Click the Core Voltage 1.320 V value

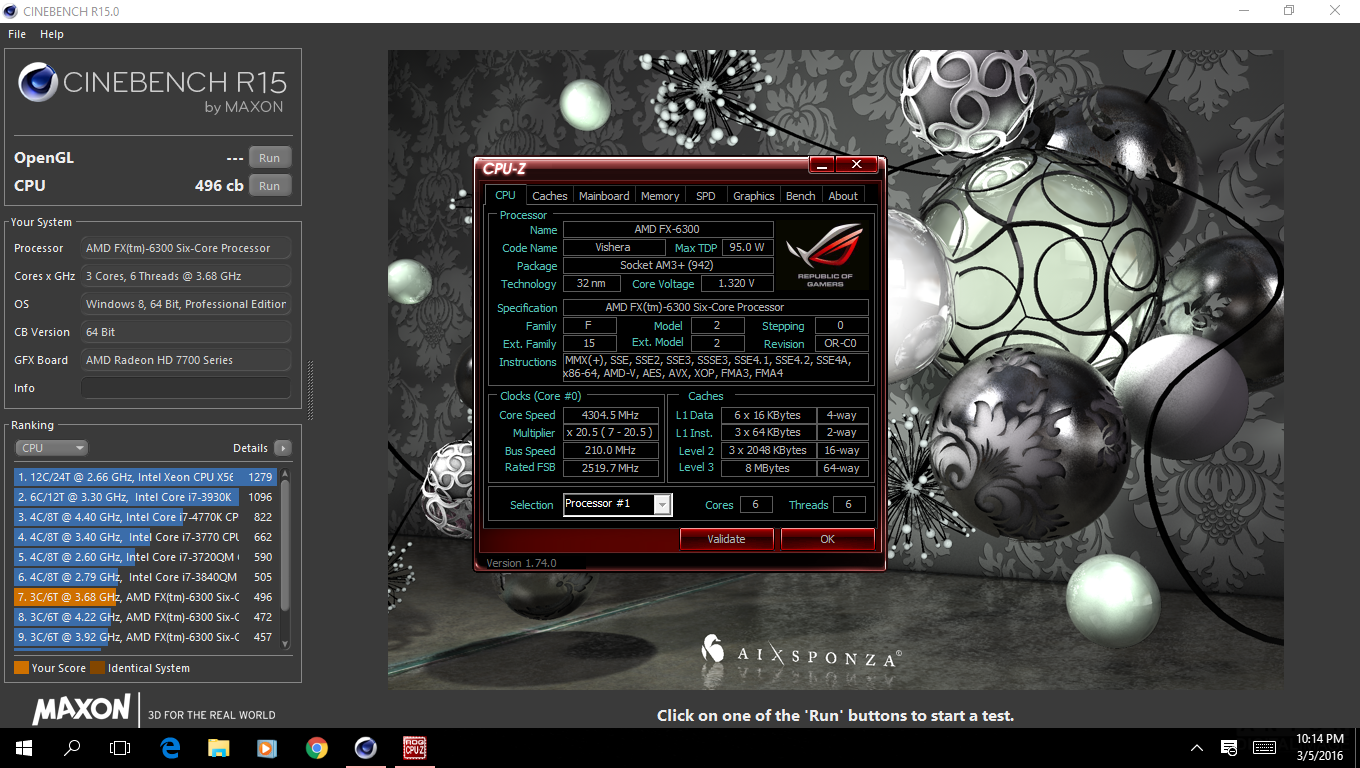point(736,284)
